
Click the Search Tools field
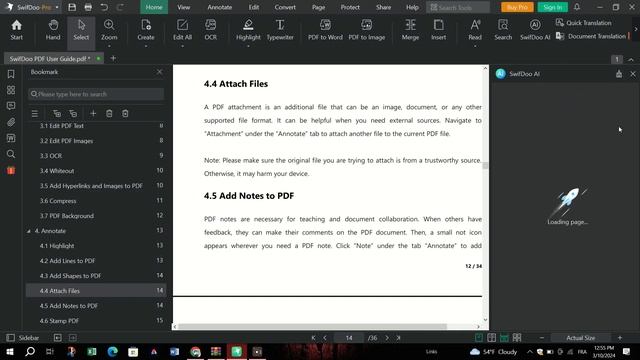[458, 7]
